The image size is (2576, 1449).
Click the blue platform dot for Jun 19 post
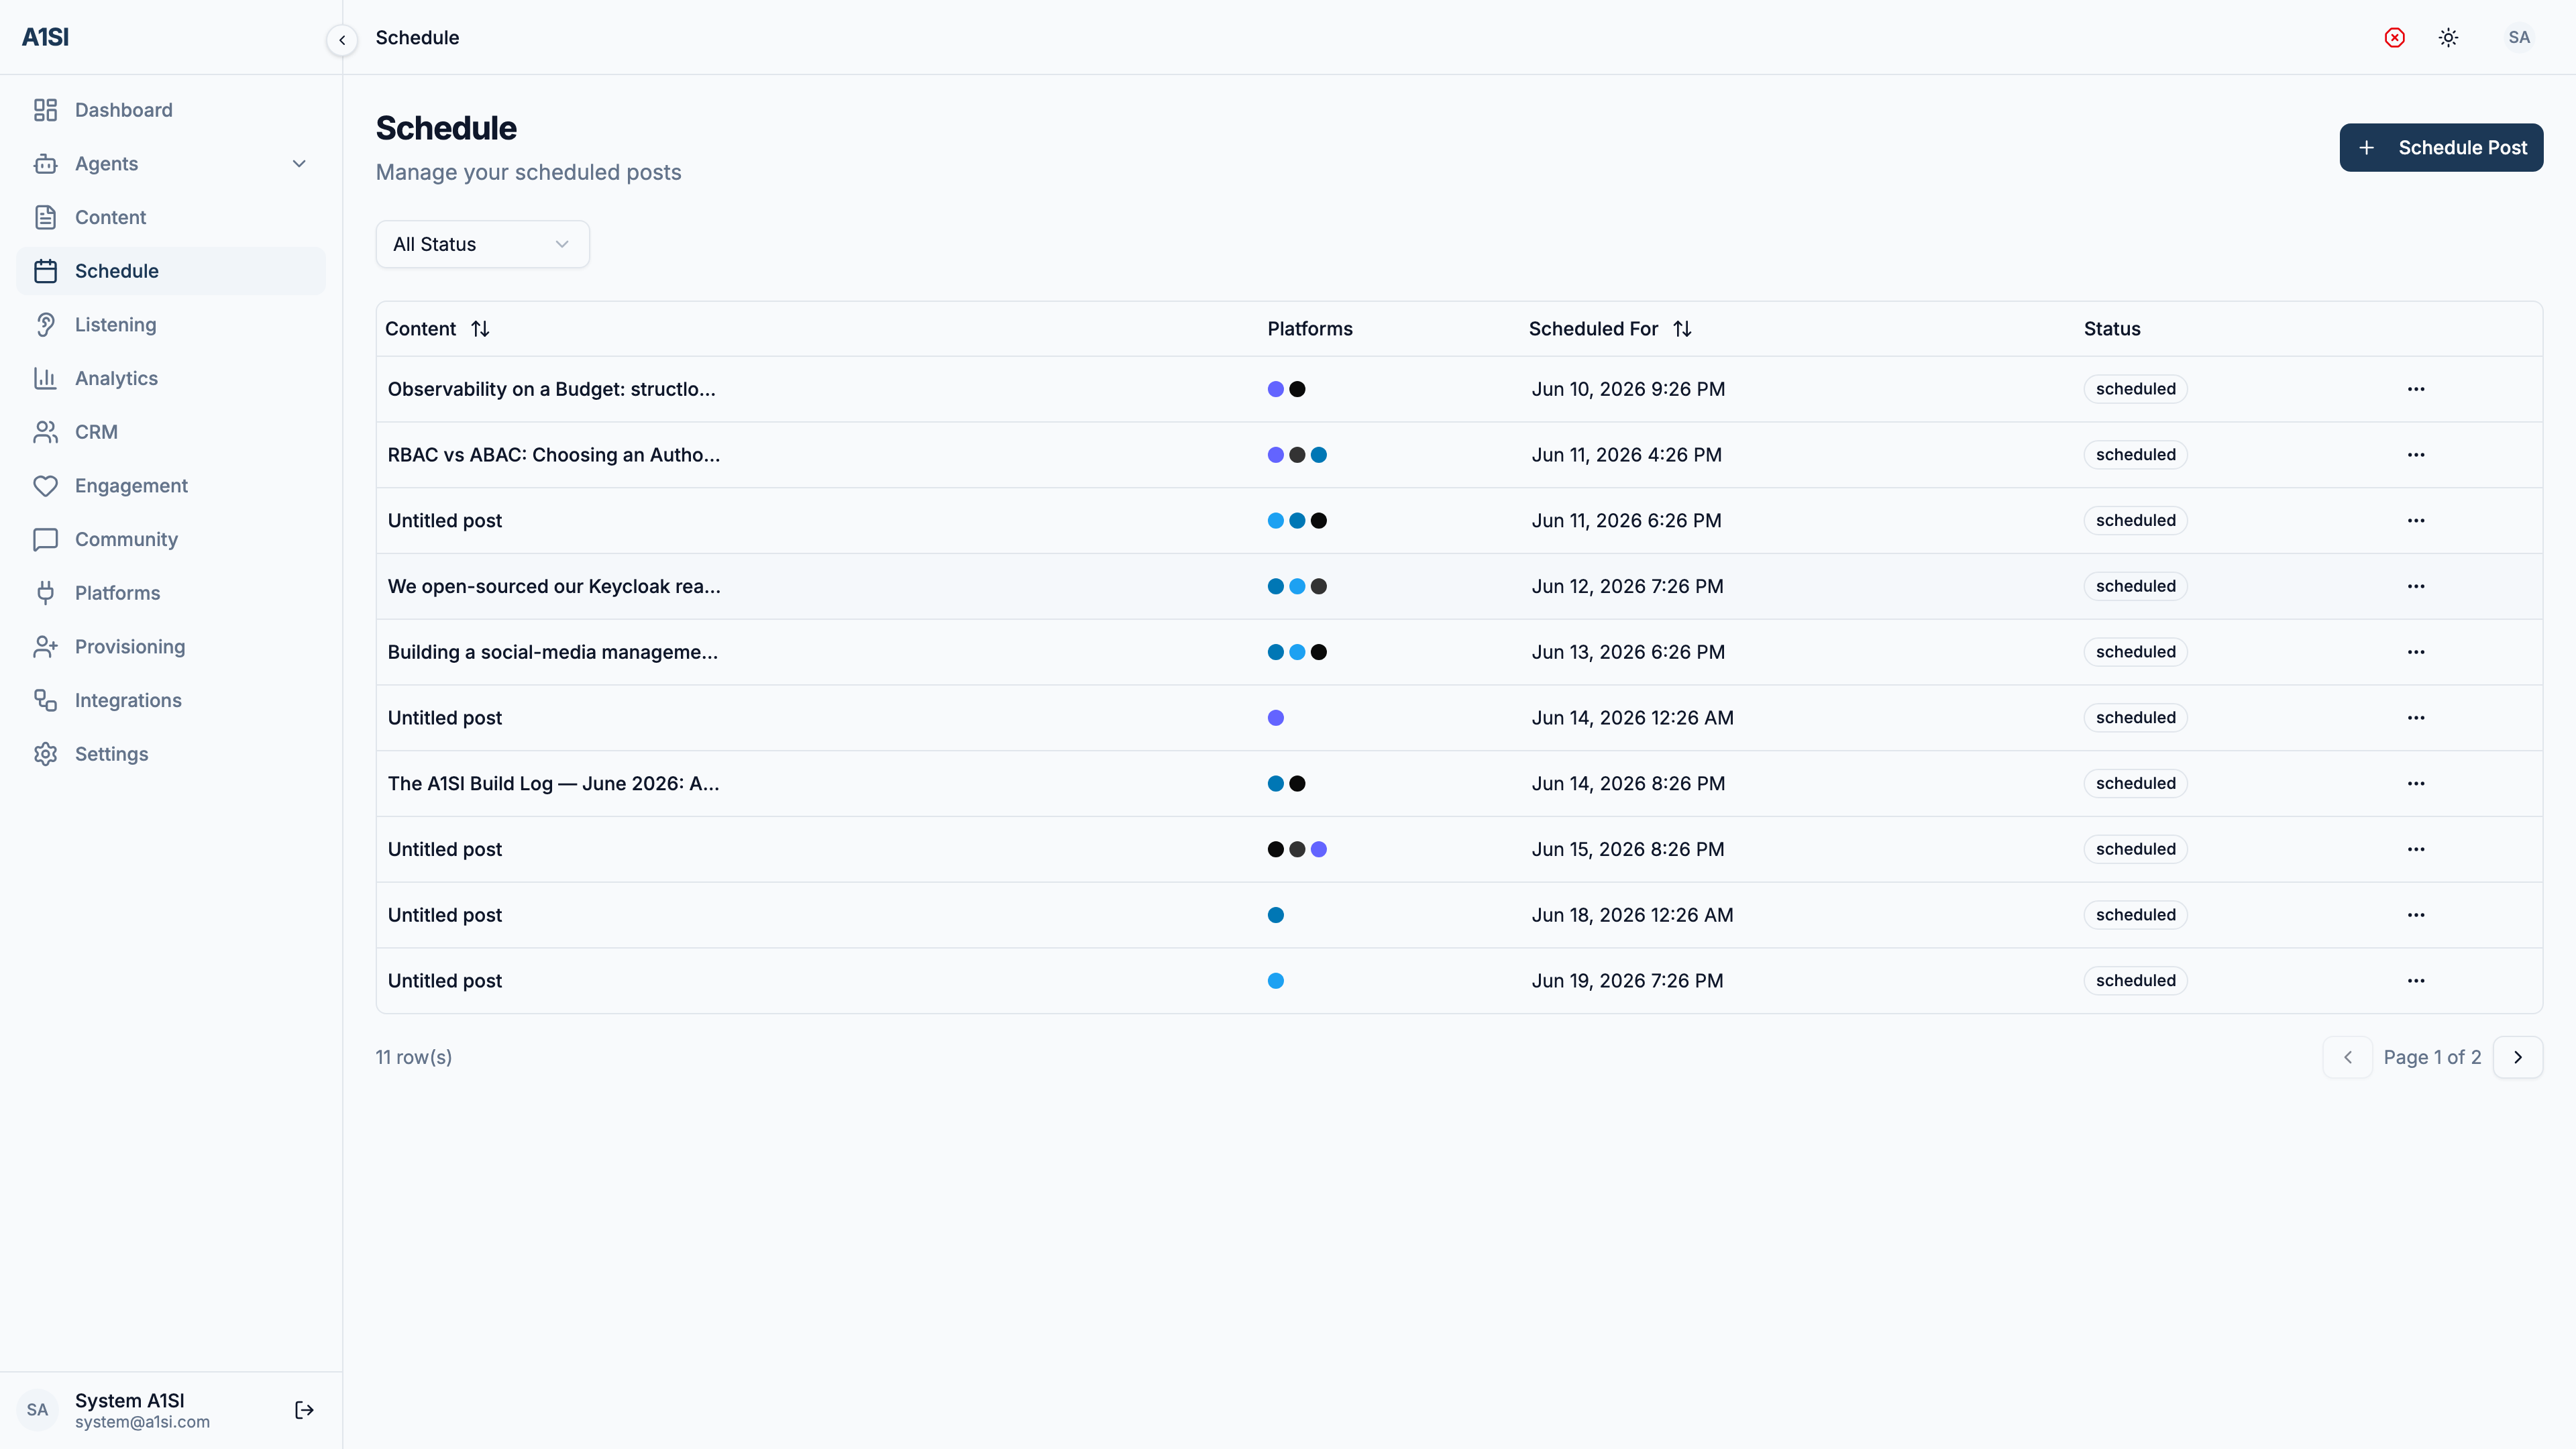pos(1276,981)
